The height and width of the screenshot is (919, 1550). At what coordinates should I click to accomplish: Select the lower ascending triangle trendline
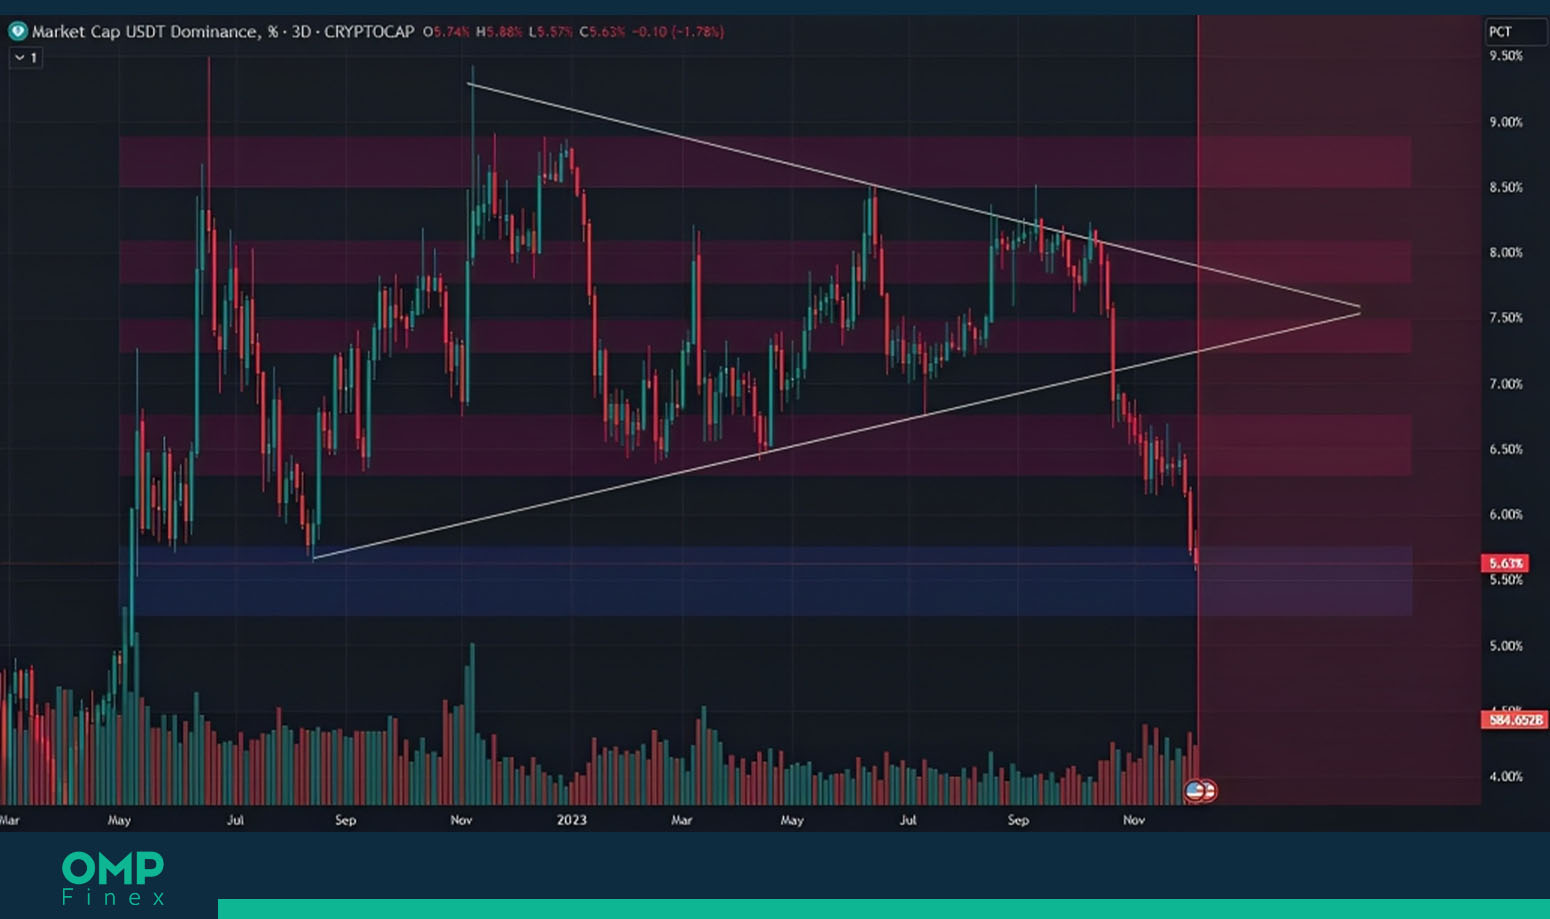[x=836, y=436]
